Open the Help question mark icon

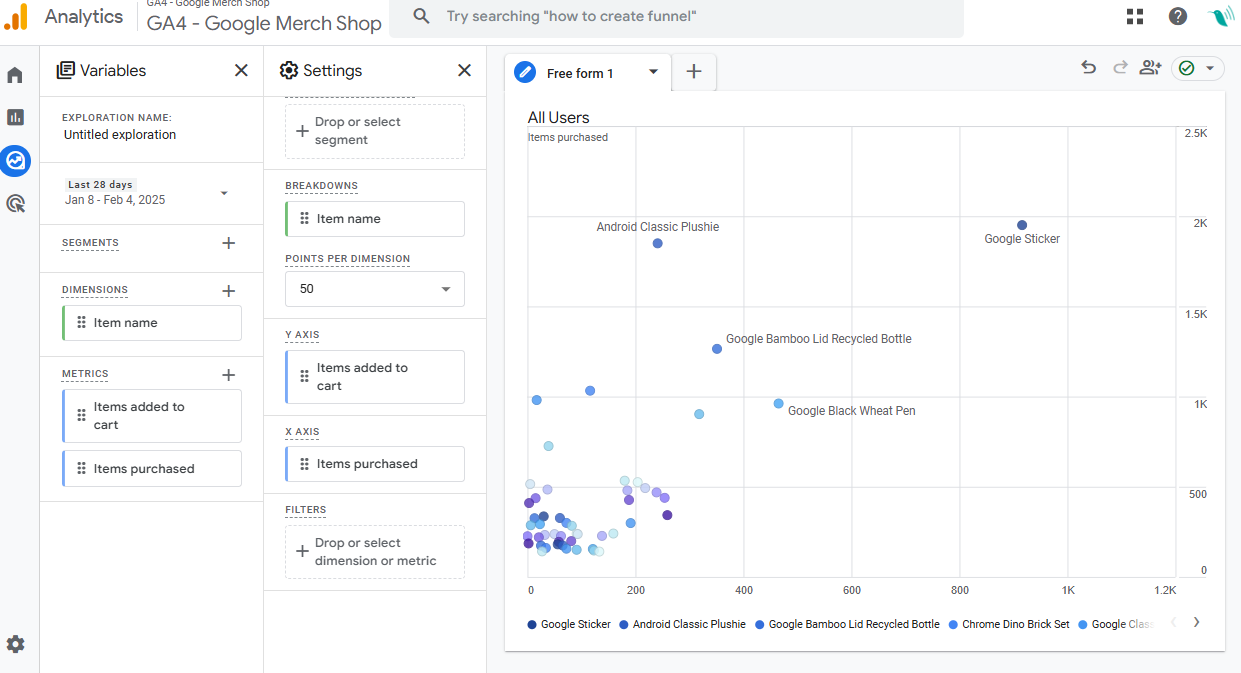click(1178, 16)
